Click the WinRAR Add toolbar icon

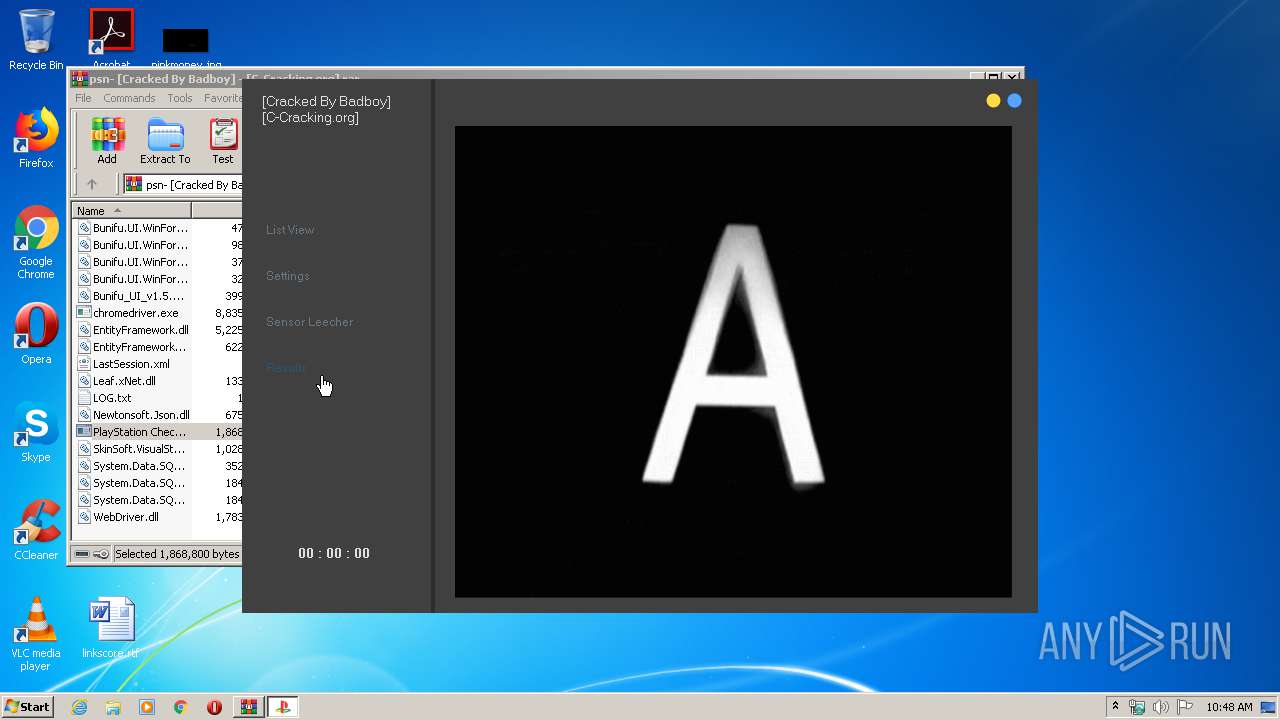pyautogui.click(x=107, y=141)
